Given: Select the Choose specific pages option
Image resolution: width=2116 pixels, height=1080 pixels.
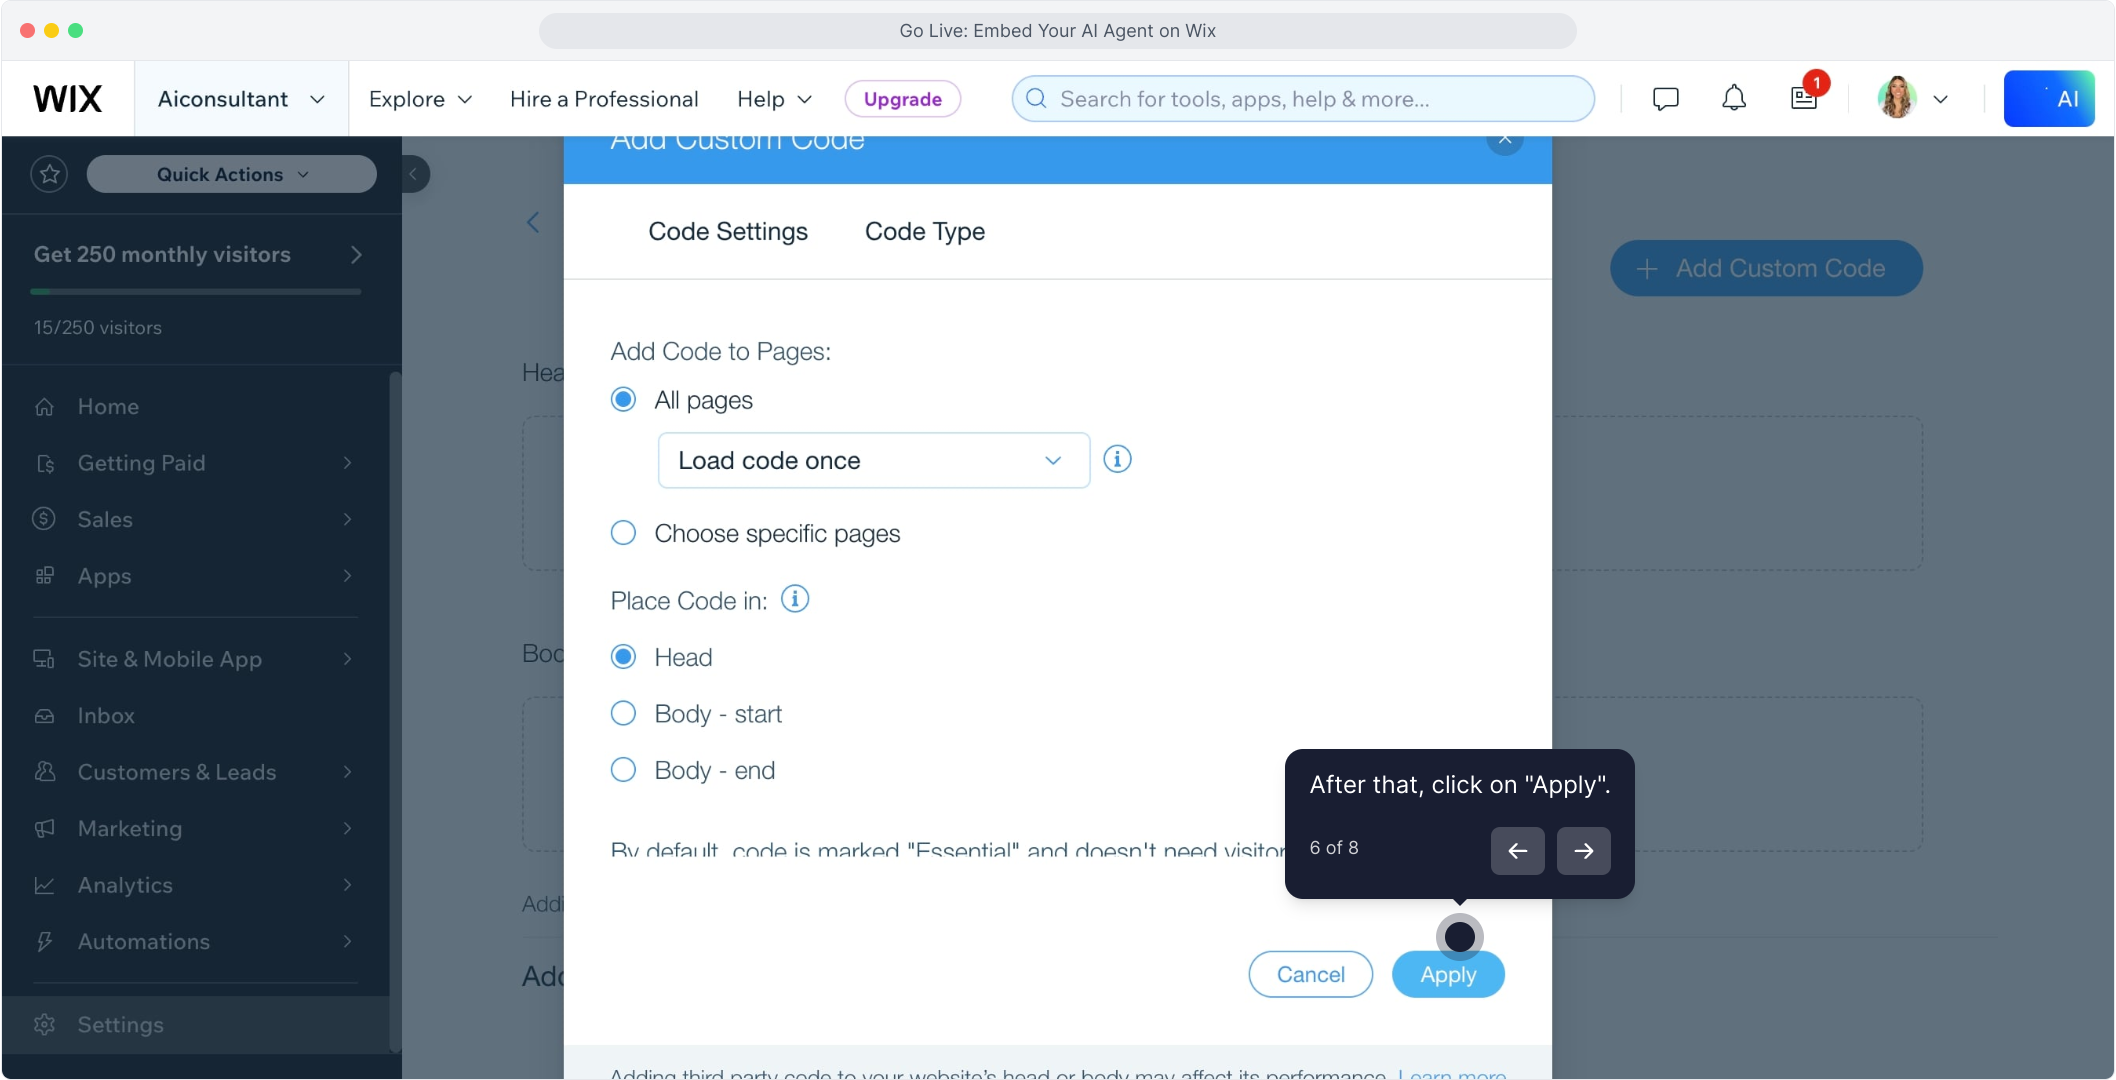Looking at the screenshot, I should click(623, 533).
